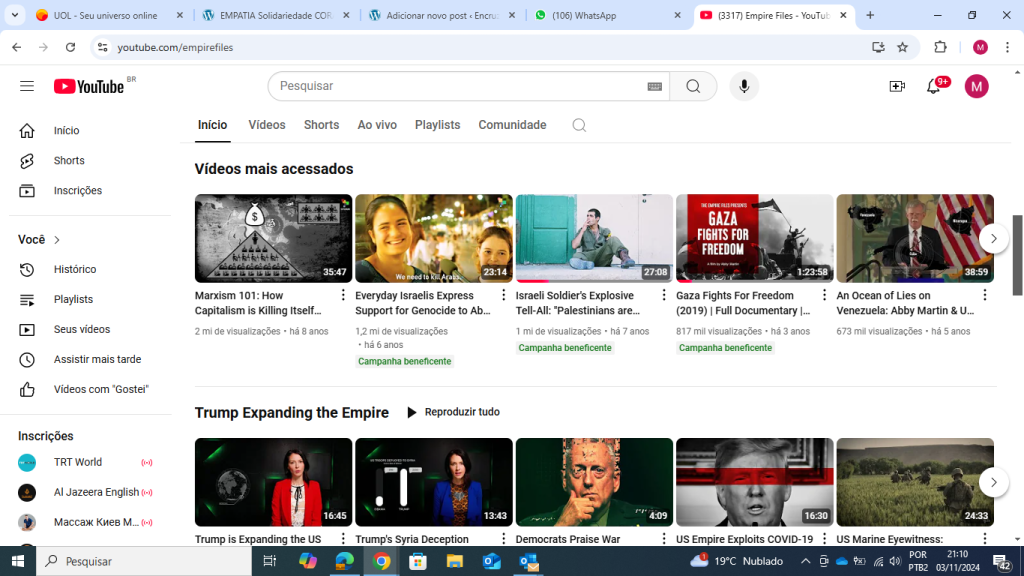The height and width of the screenshot is (576, 1024).
Task: Open the Comunidade channel tab
Action: point(512,125)
